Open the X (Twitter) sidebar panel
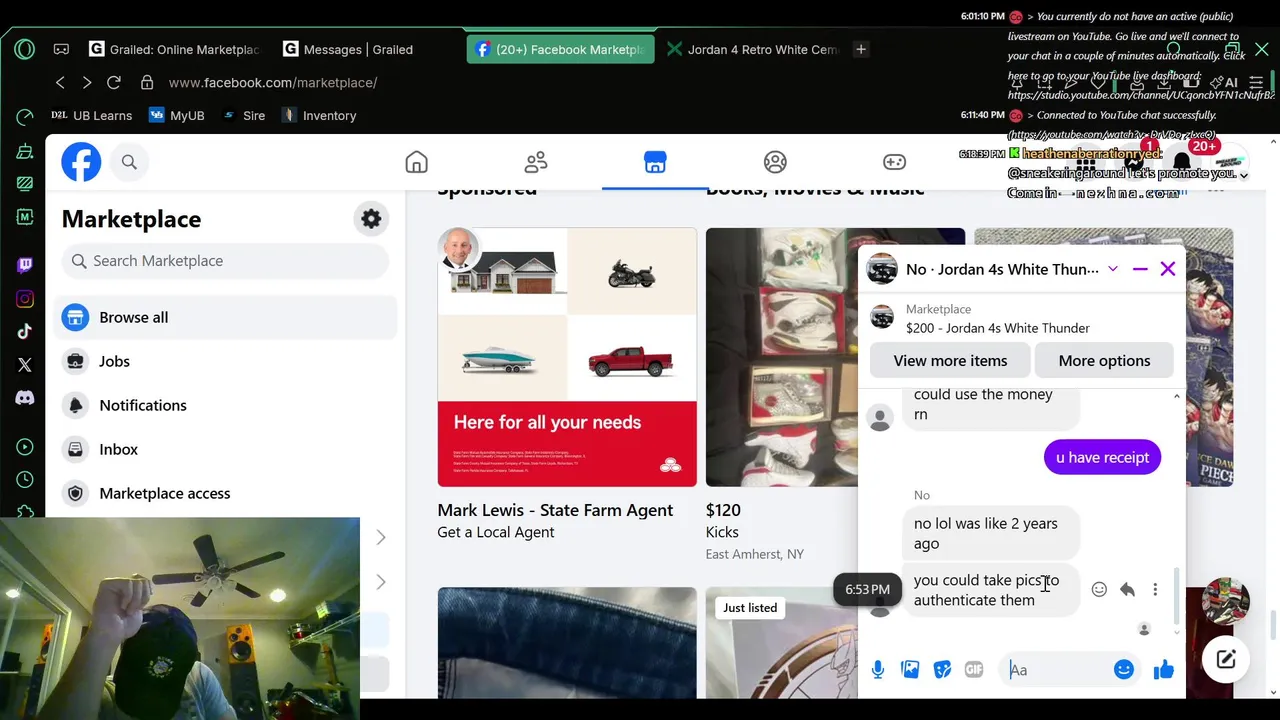This screenshot has width=1280, height=720. tap(25, 365)
